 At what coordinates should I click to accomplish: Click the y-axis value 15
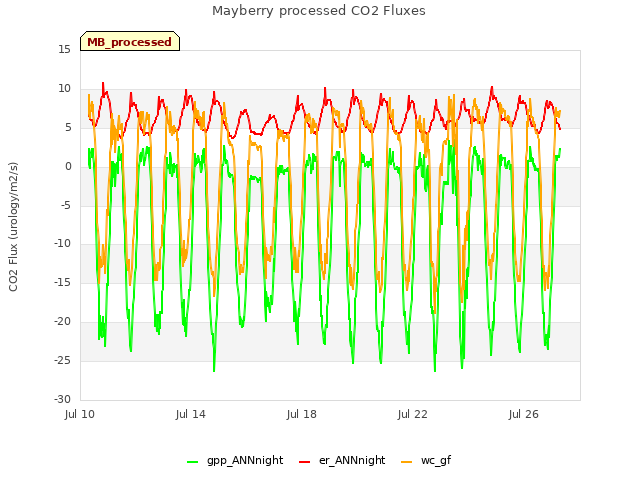coord(64,50)
